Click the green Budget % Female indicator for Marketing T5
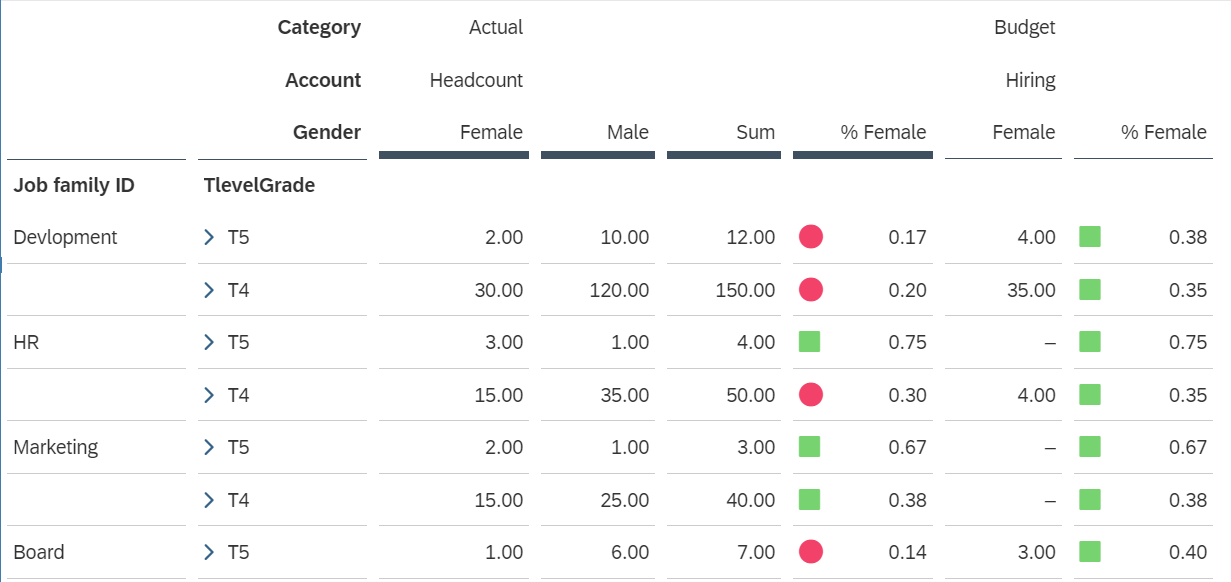Viewport: 1231px width, 582px height. [1090, 447]
